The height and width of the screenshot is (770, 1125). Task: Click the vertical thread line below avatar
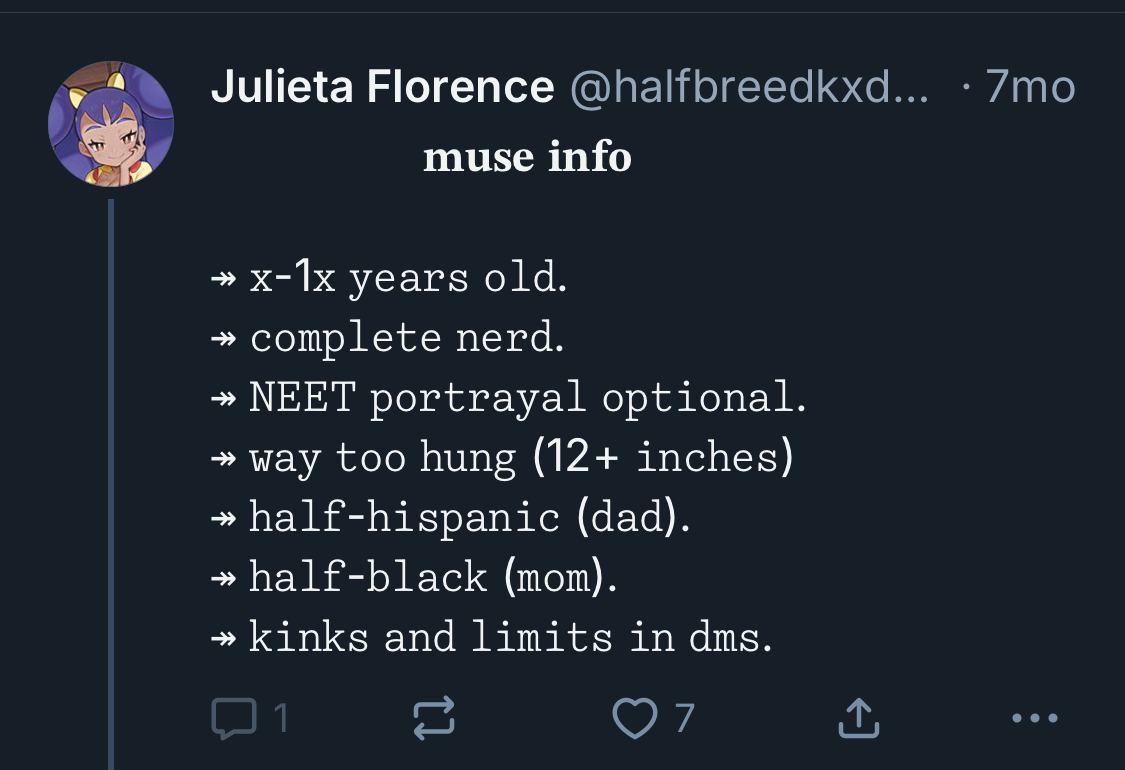pos(111,480)
